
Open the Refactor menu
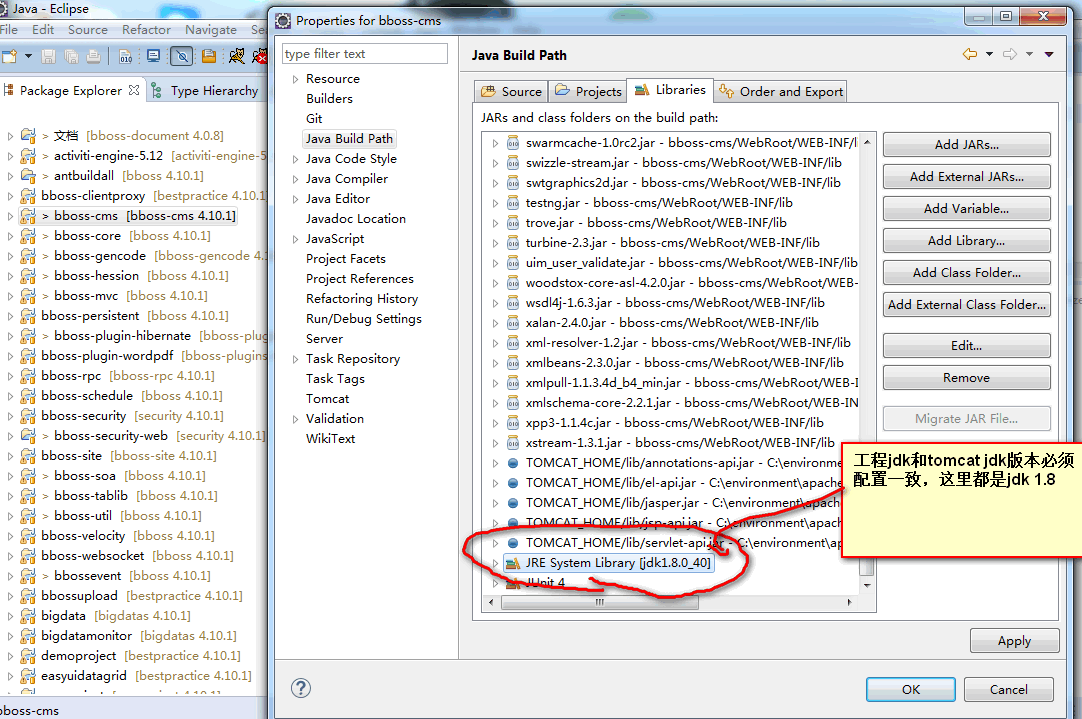click(x=146, y=30)
